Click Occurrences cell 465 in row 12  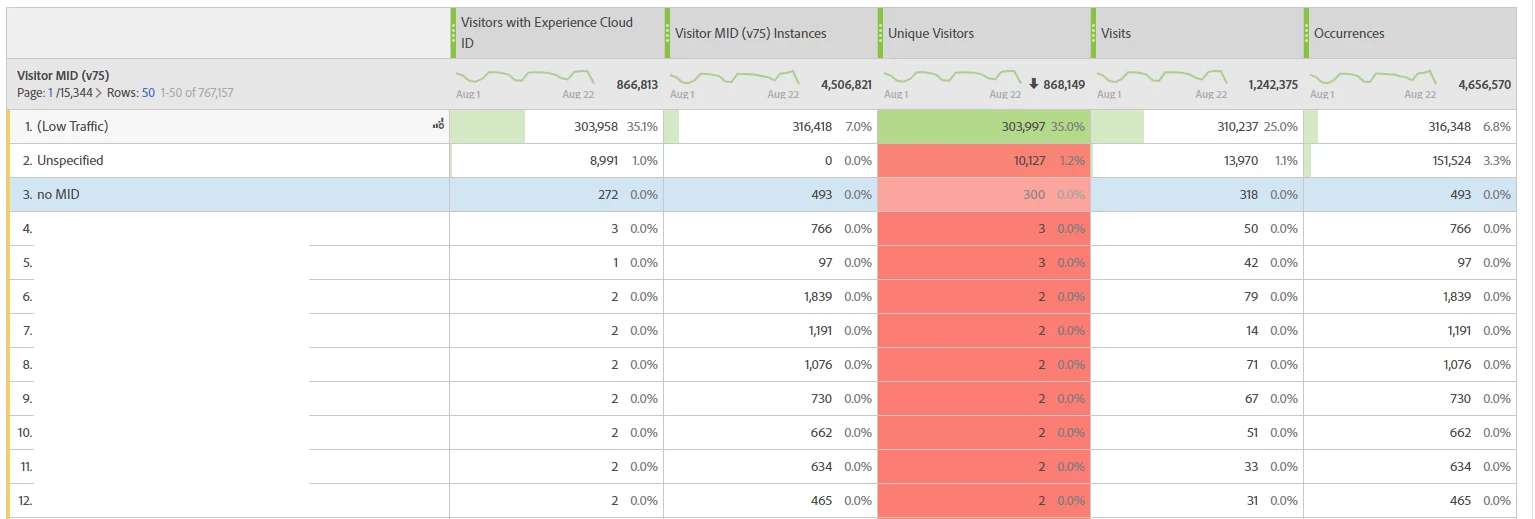click(x=1412, y=501)
